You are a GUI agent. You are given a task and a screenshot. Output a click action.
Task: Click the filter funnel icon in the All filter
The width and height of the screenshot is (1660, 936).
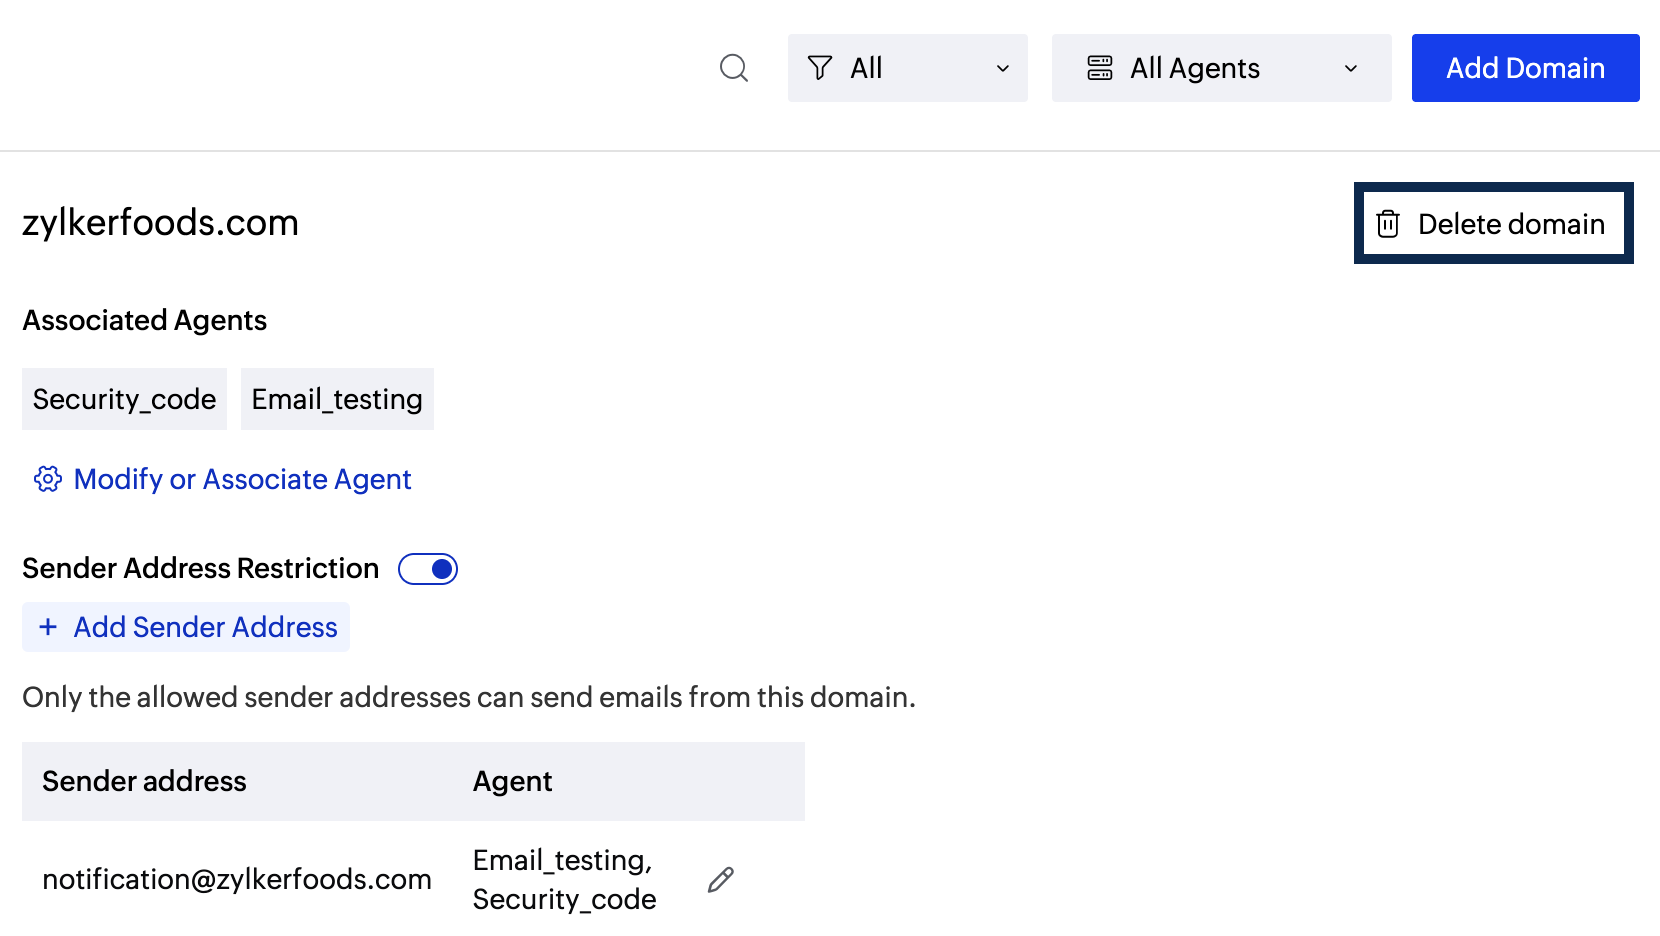point(820,68)
